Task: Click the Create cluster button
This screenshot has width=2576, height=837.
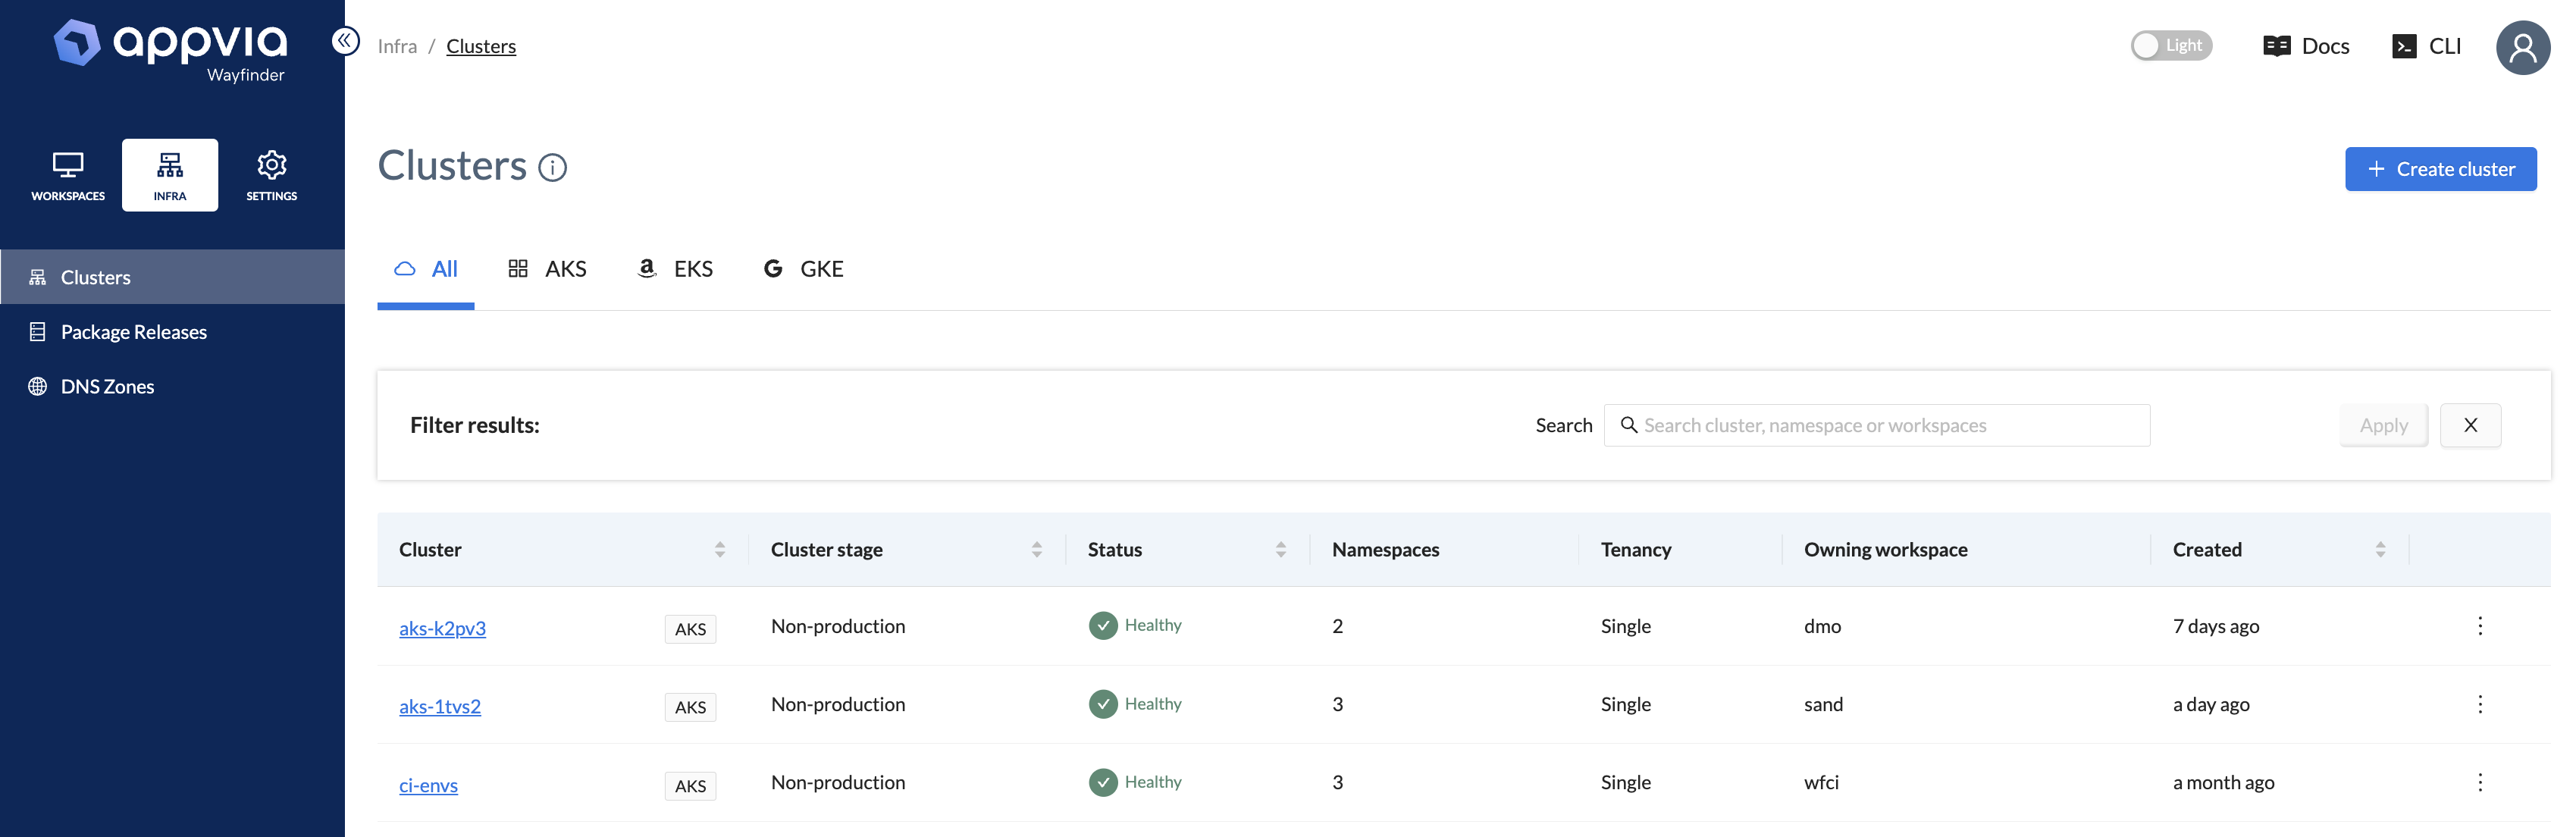Action: click(x=2440, y=169)
